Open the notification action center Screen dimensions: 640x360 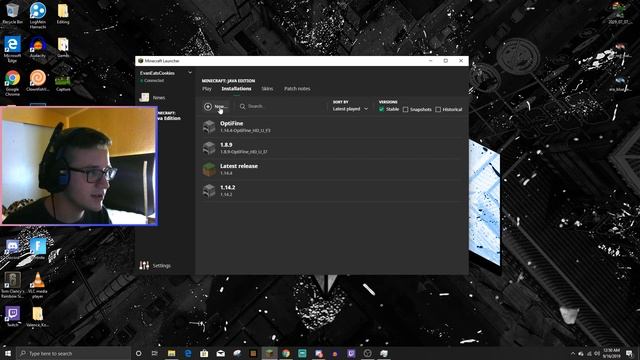(x=629, y=353)
